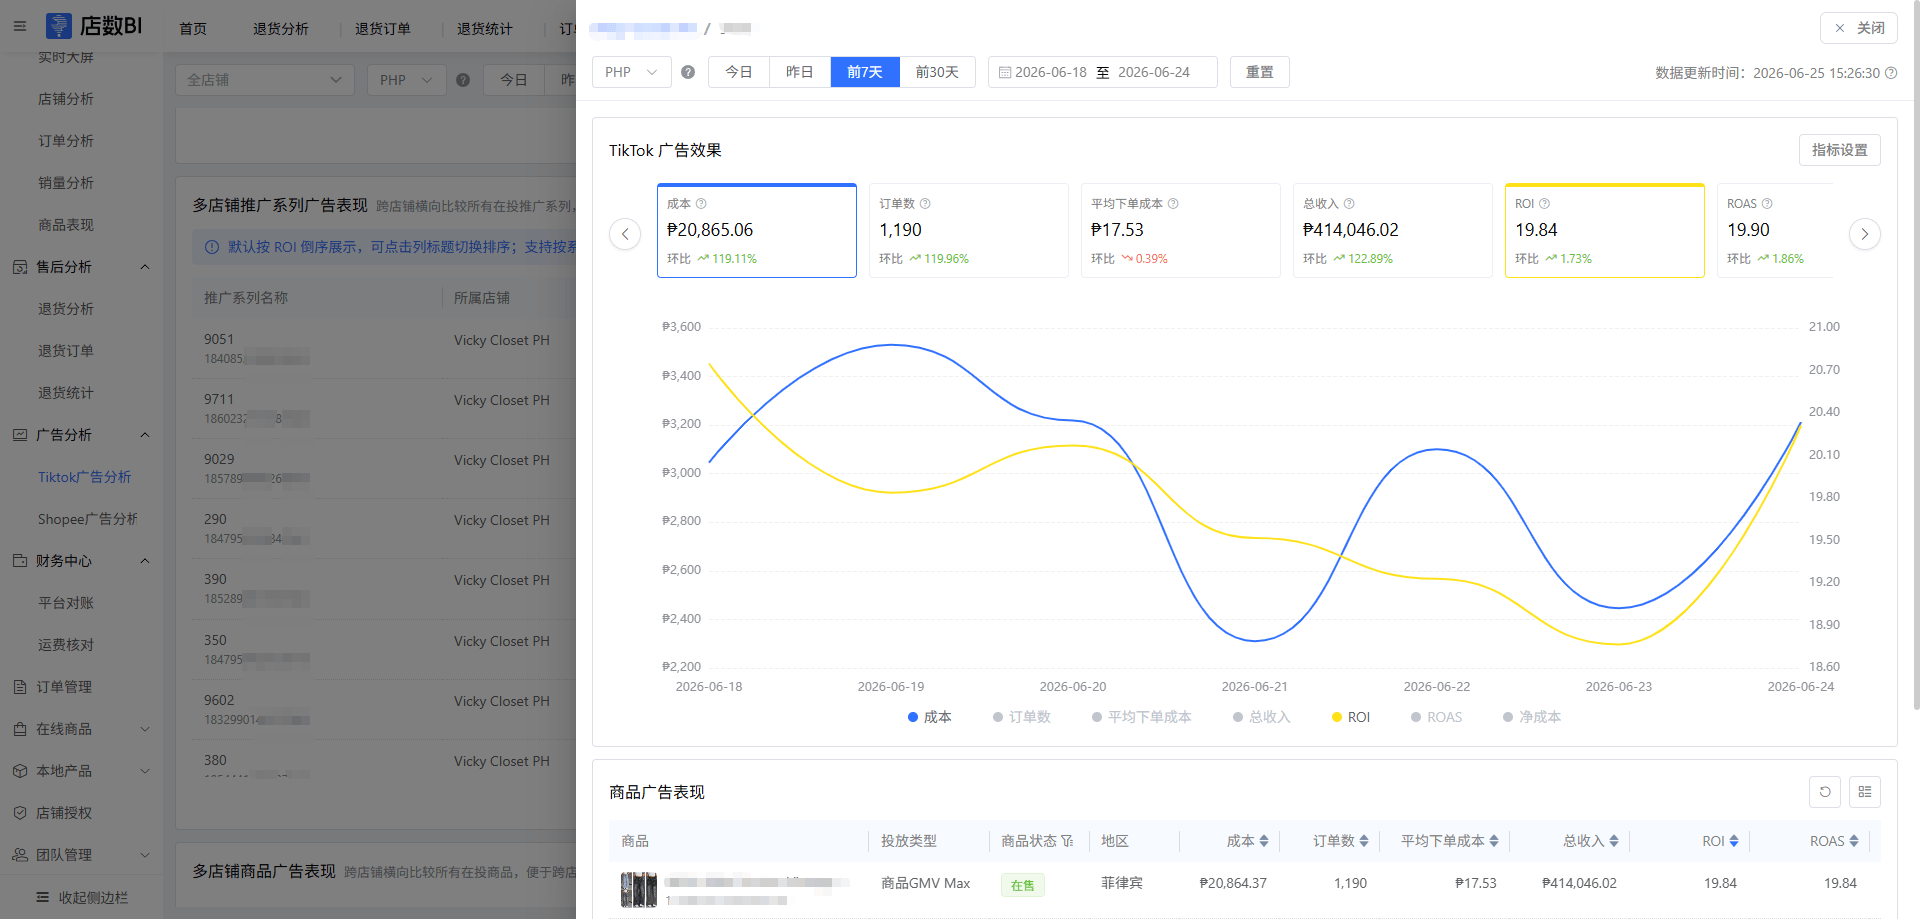
Task: Toggle ROAS series in chart legend
Action: (1436, 717)
